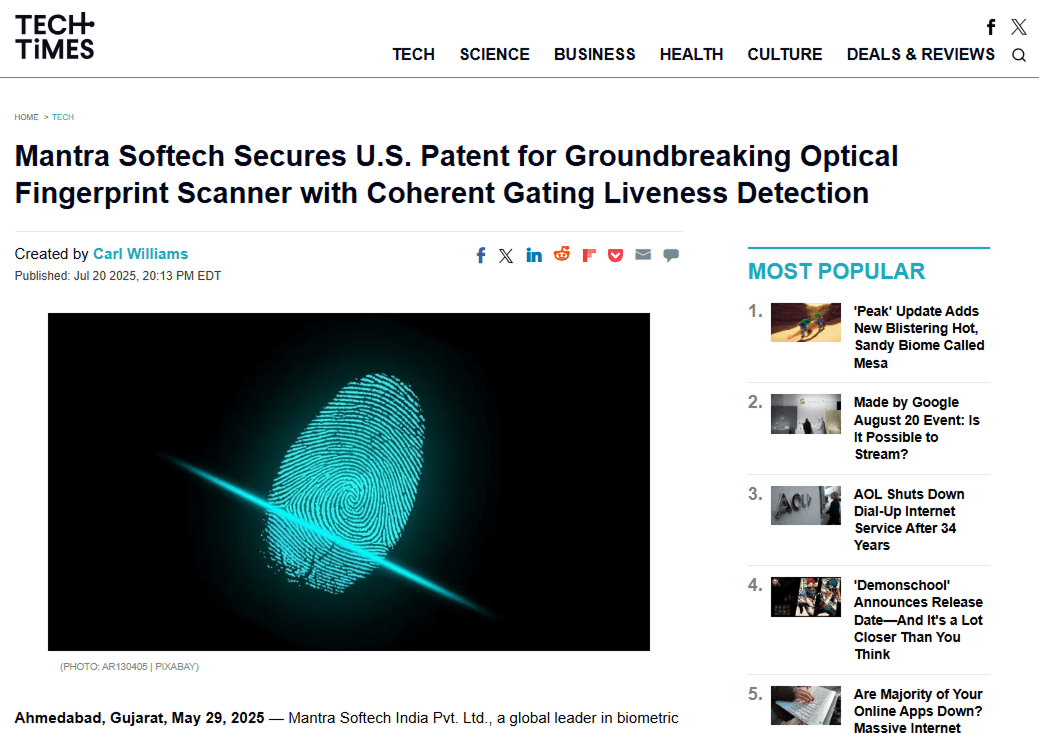Share article on Flipboard

590,255
